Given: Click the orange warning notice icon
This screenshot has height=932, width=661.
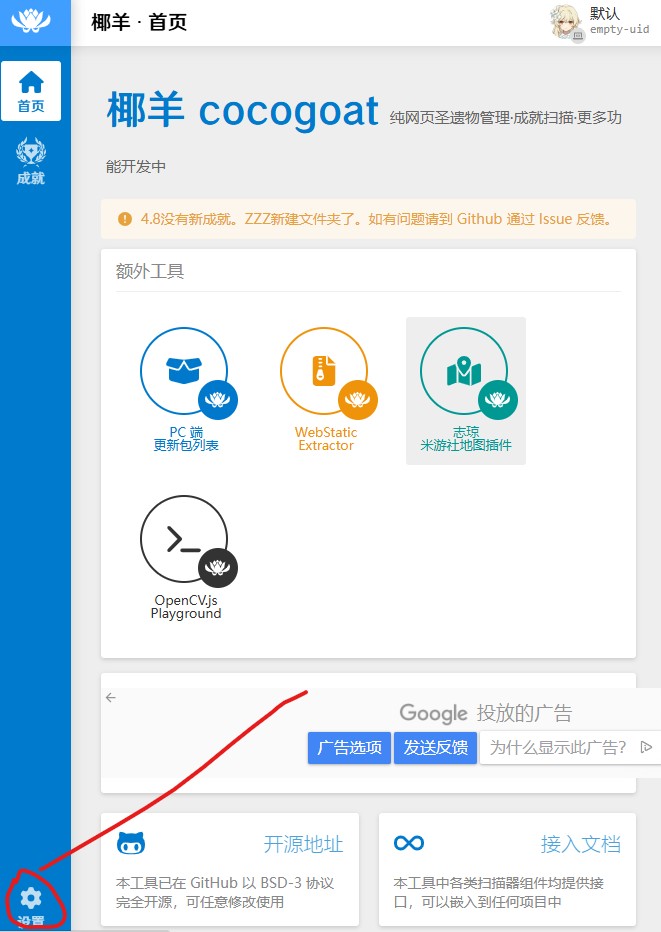Looking at the screenshot, I should pos(125,219).
